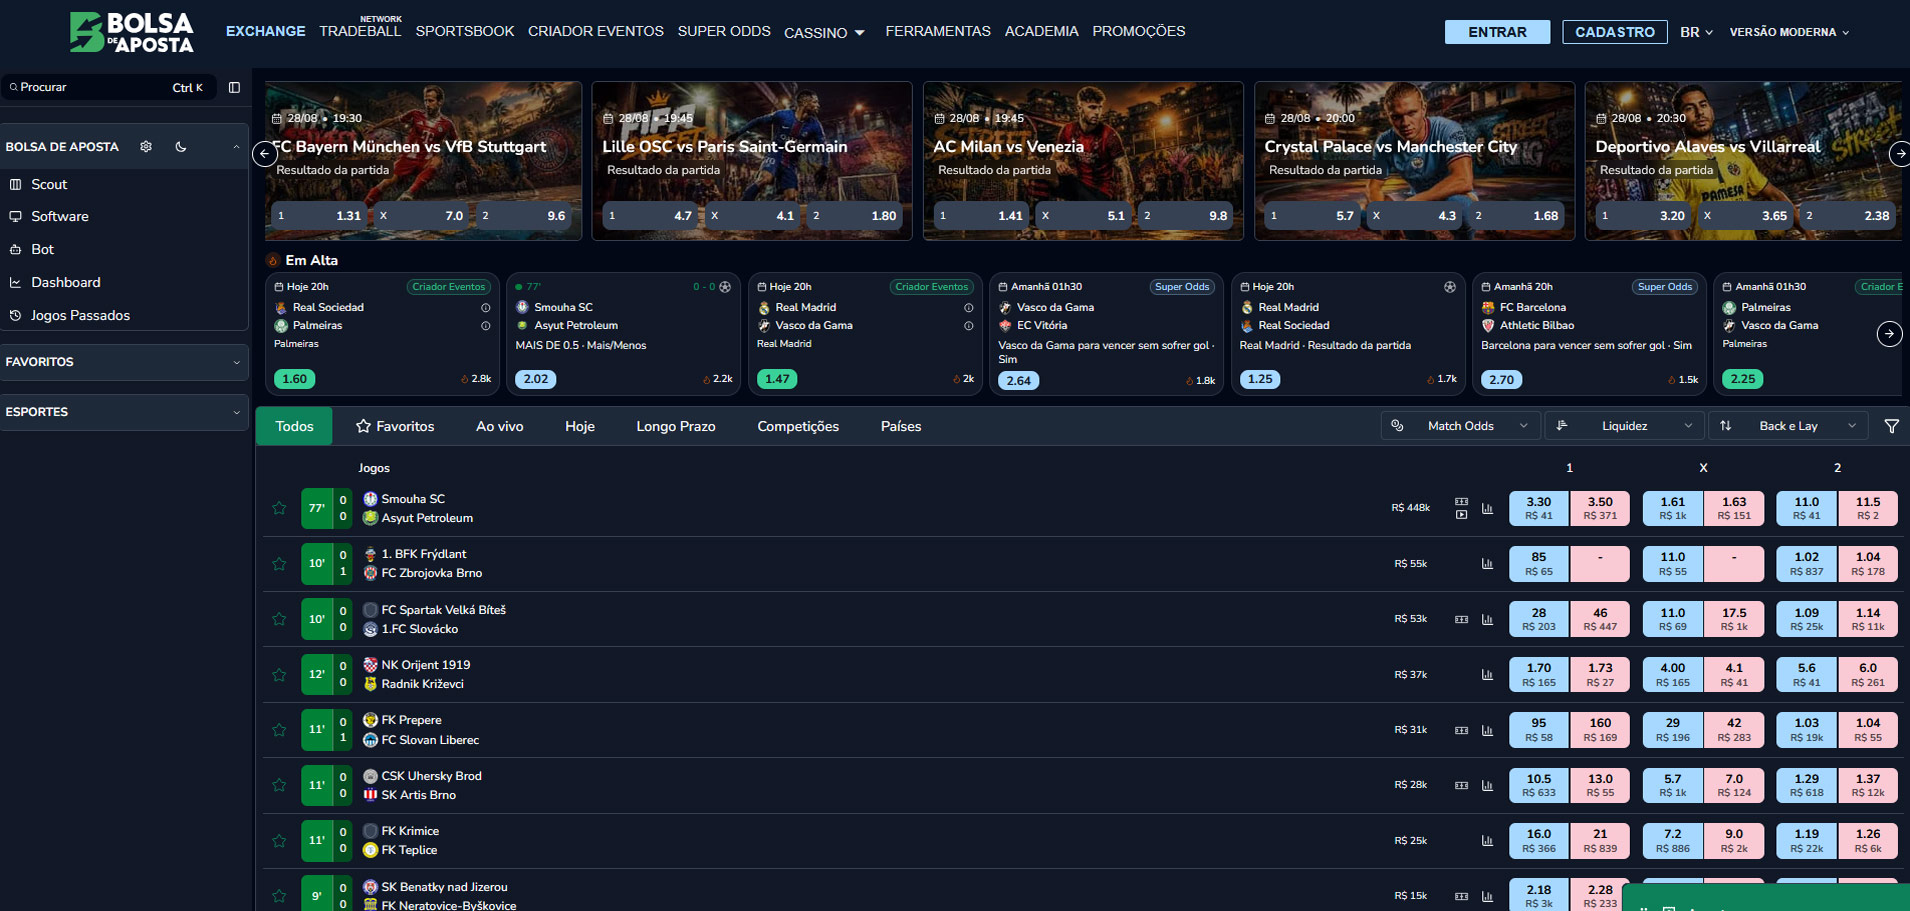Favorite the Smouha SC match star
Screen dimensions: 1910x911
click(x=279, y=508)
